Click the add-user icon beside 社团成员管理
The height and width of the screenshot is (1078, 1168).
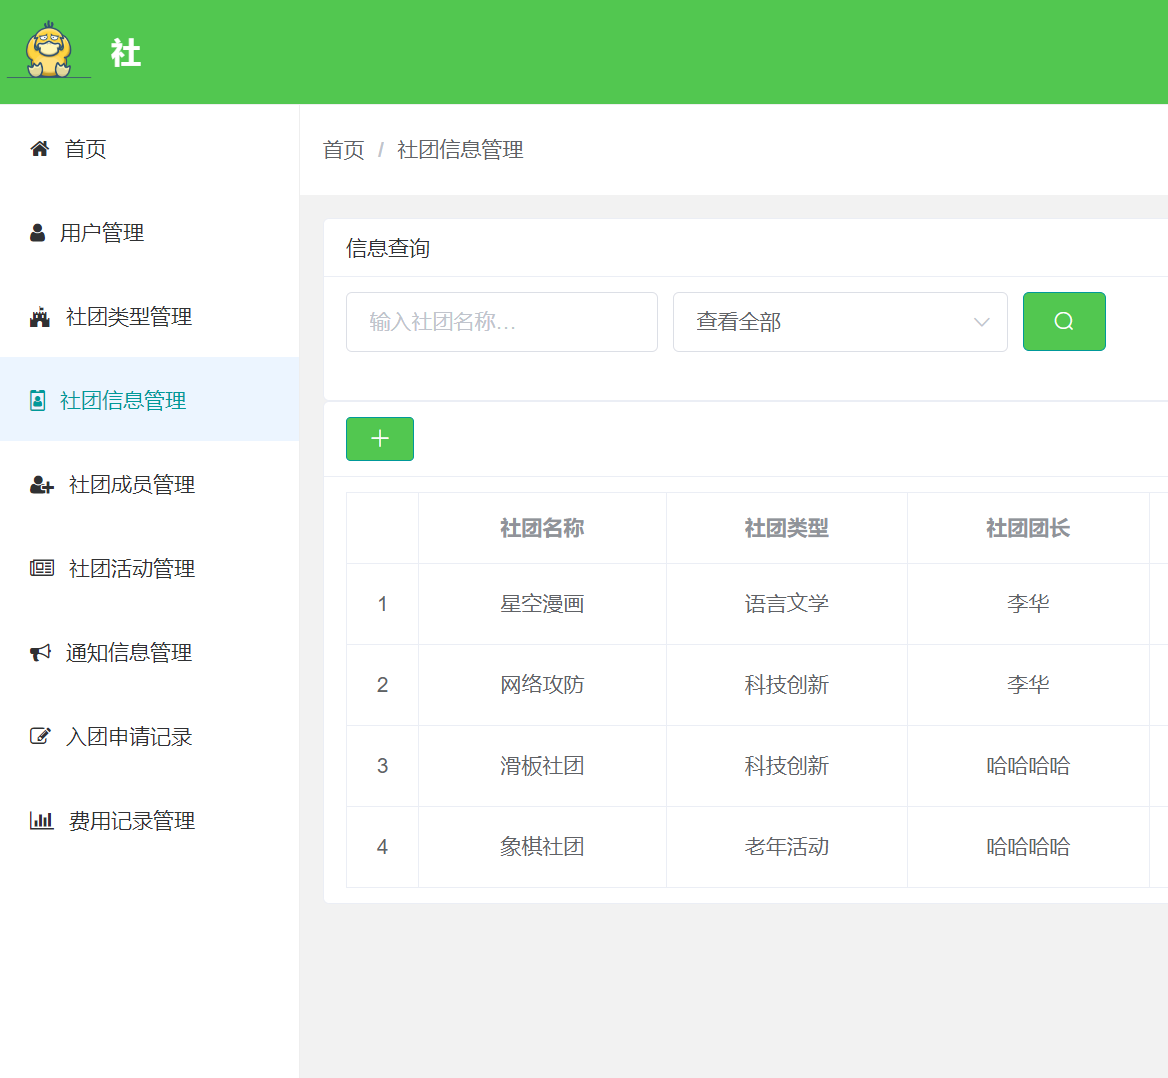click(x=42, y=485)
